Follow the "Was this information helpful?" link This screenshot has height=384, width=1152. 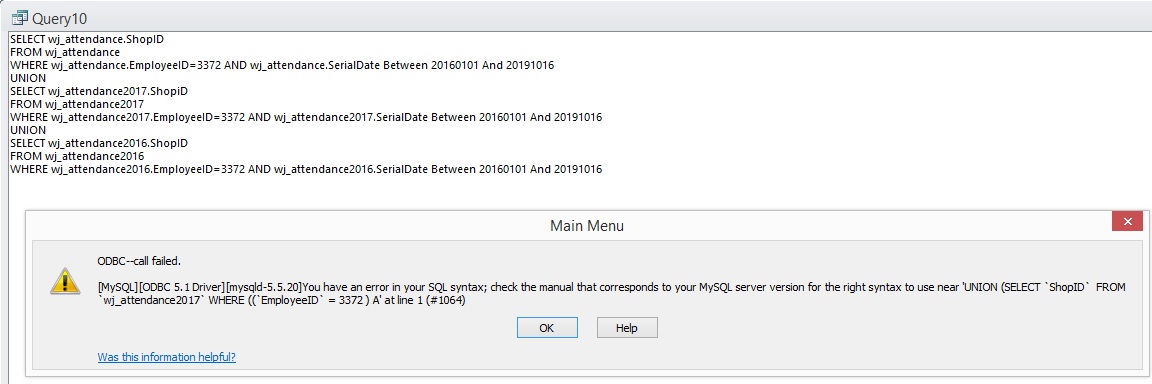coord(167,358)
